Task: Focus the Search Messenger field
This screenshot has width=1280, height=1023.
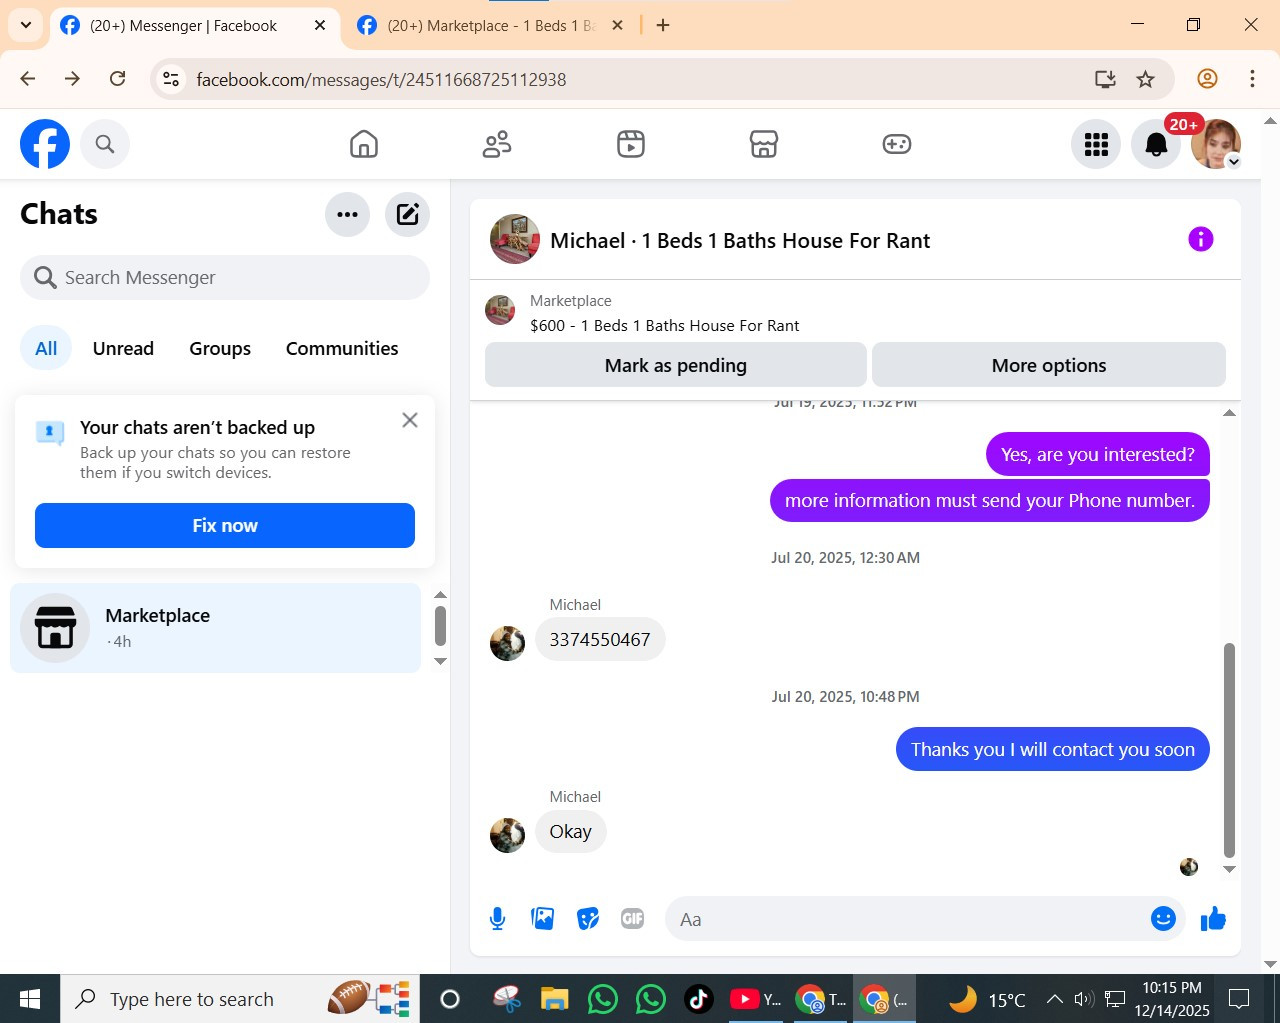Action: [225, 277]
